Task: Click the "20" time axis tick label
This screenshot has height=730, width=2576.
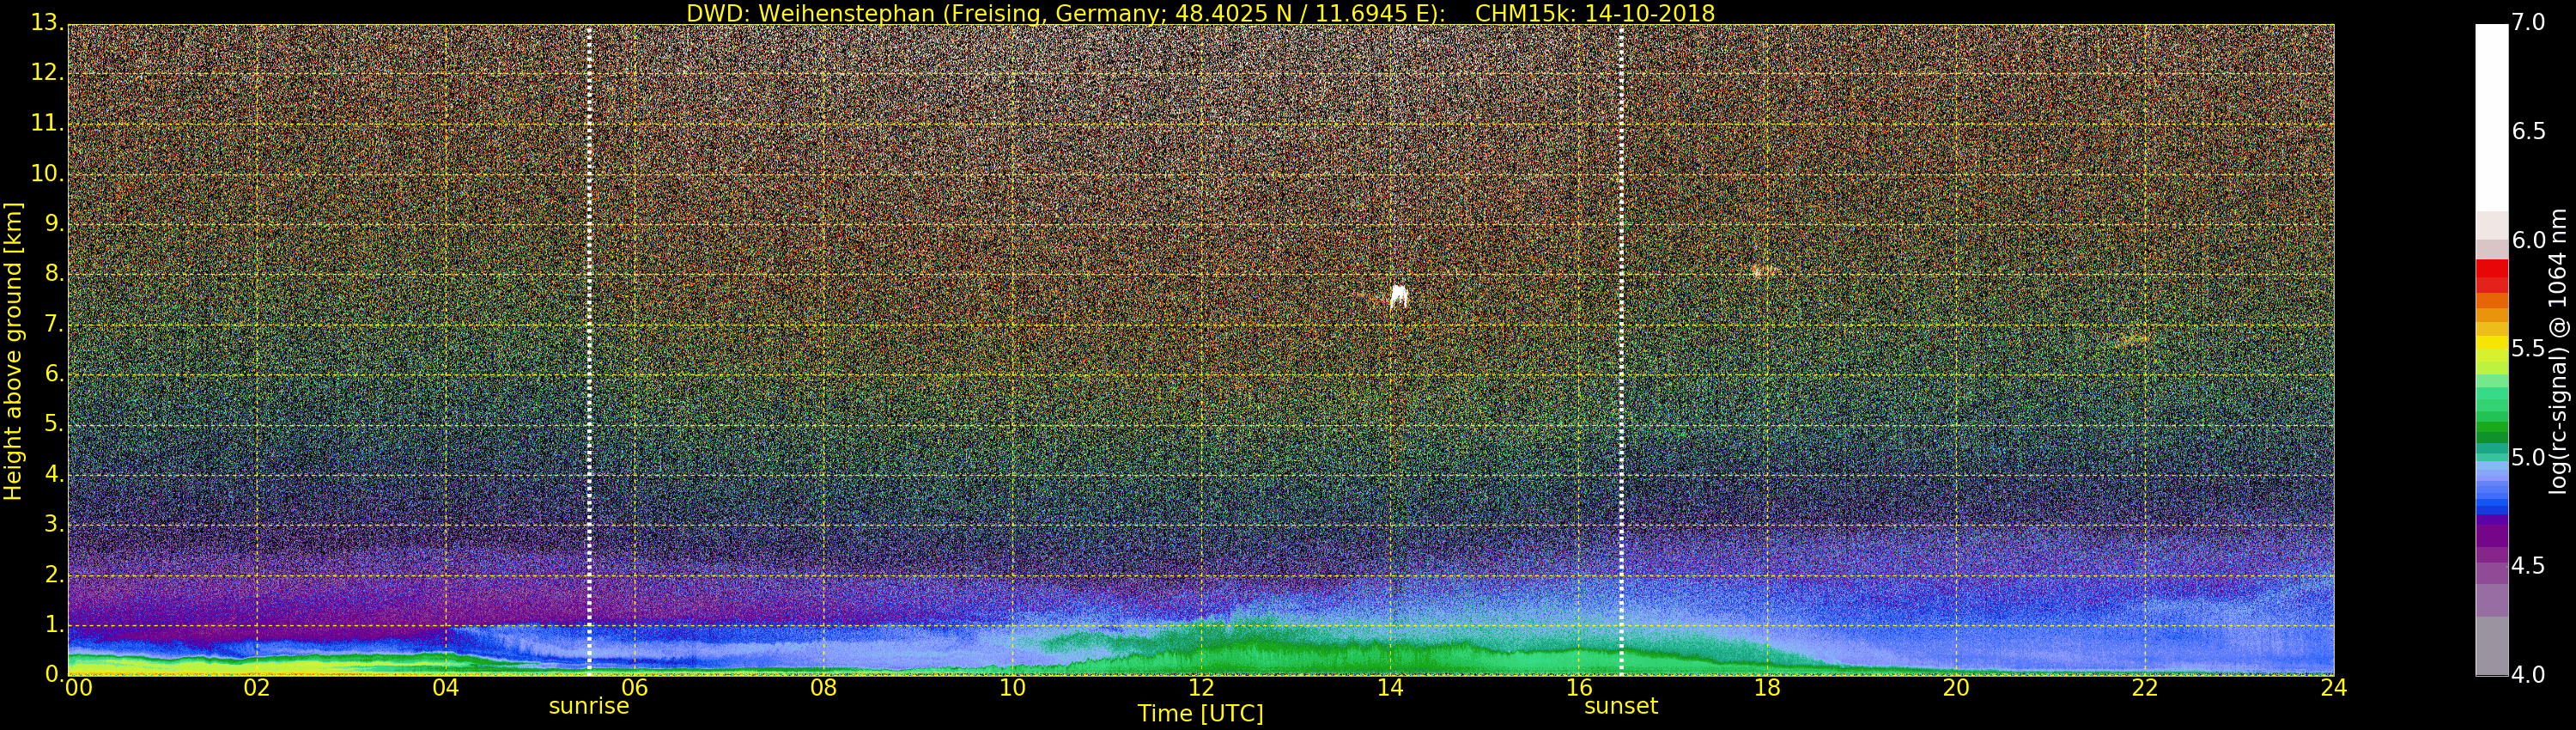Action: click(x=1956, y=688)
